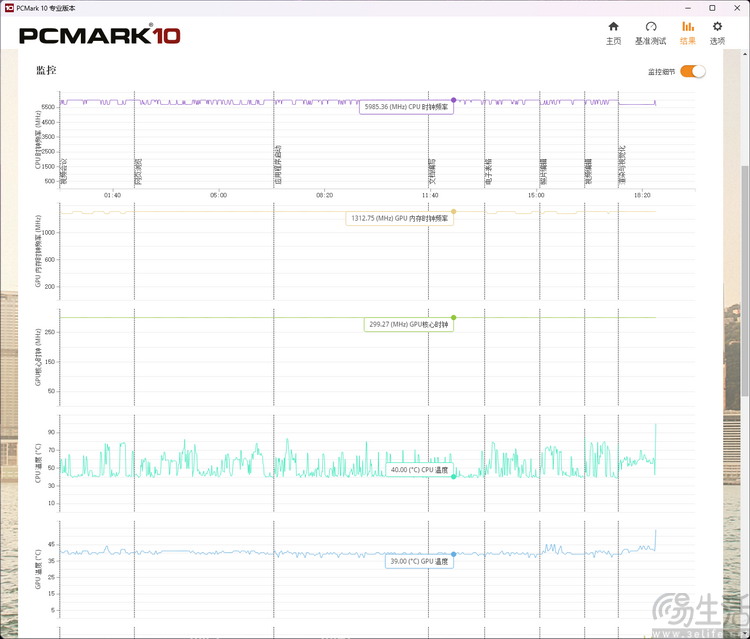Click the vertical scrollbar on right edge
Image resolution: width=750 pixels, height=639 pixels.
(x=745, y=280)
